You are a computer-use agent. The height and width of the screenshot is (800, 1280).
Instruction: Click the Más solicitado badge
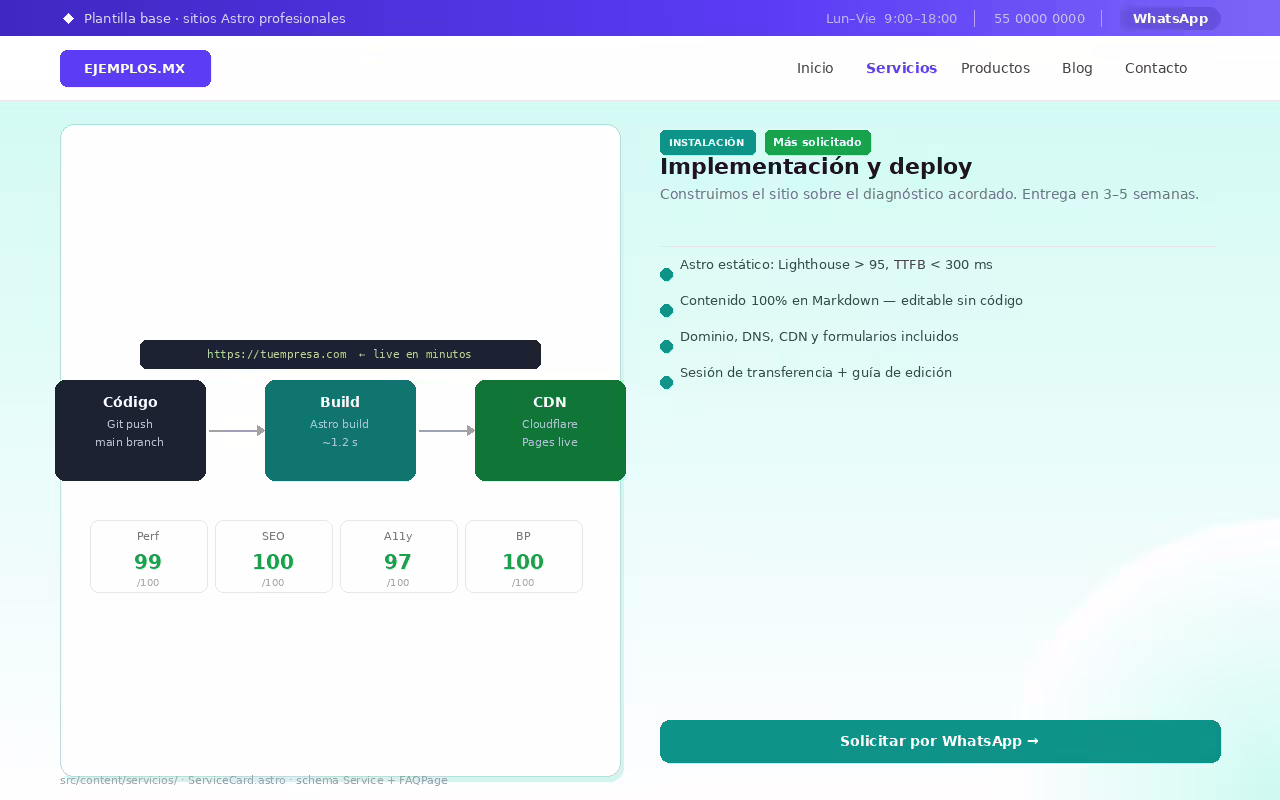(817, 142)
